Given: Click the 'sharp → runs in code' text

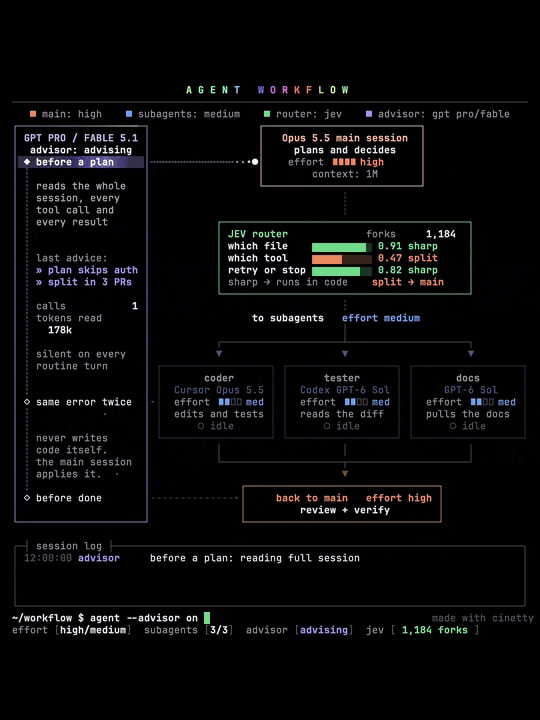Looking at the screenshot, I should coord(288,282).
